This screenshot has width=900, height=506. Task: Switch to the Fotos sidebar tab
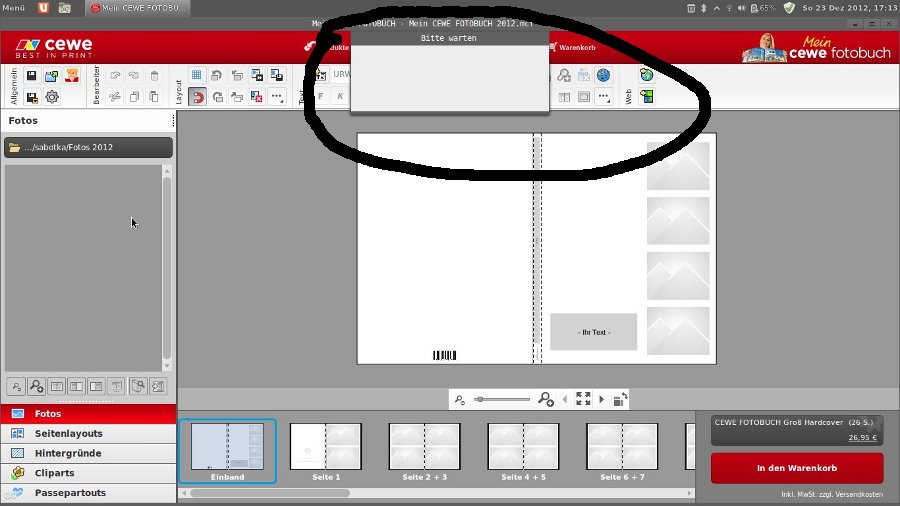coord(88,414)
